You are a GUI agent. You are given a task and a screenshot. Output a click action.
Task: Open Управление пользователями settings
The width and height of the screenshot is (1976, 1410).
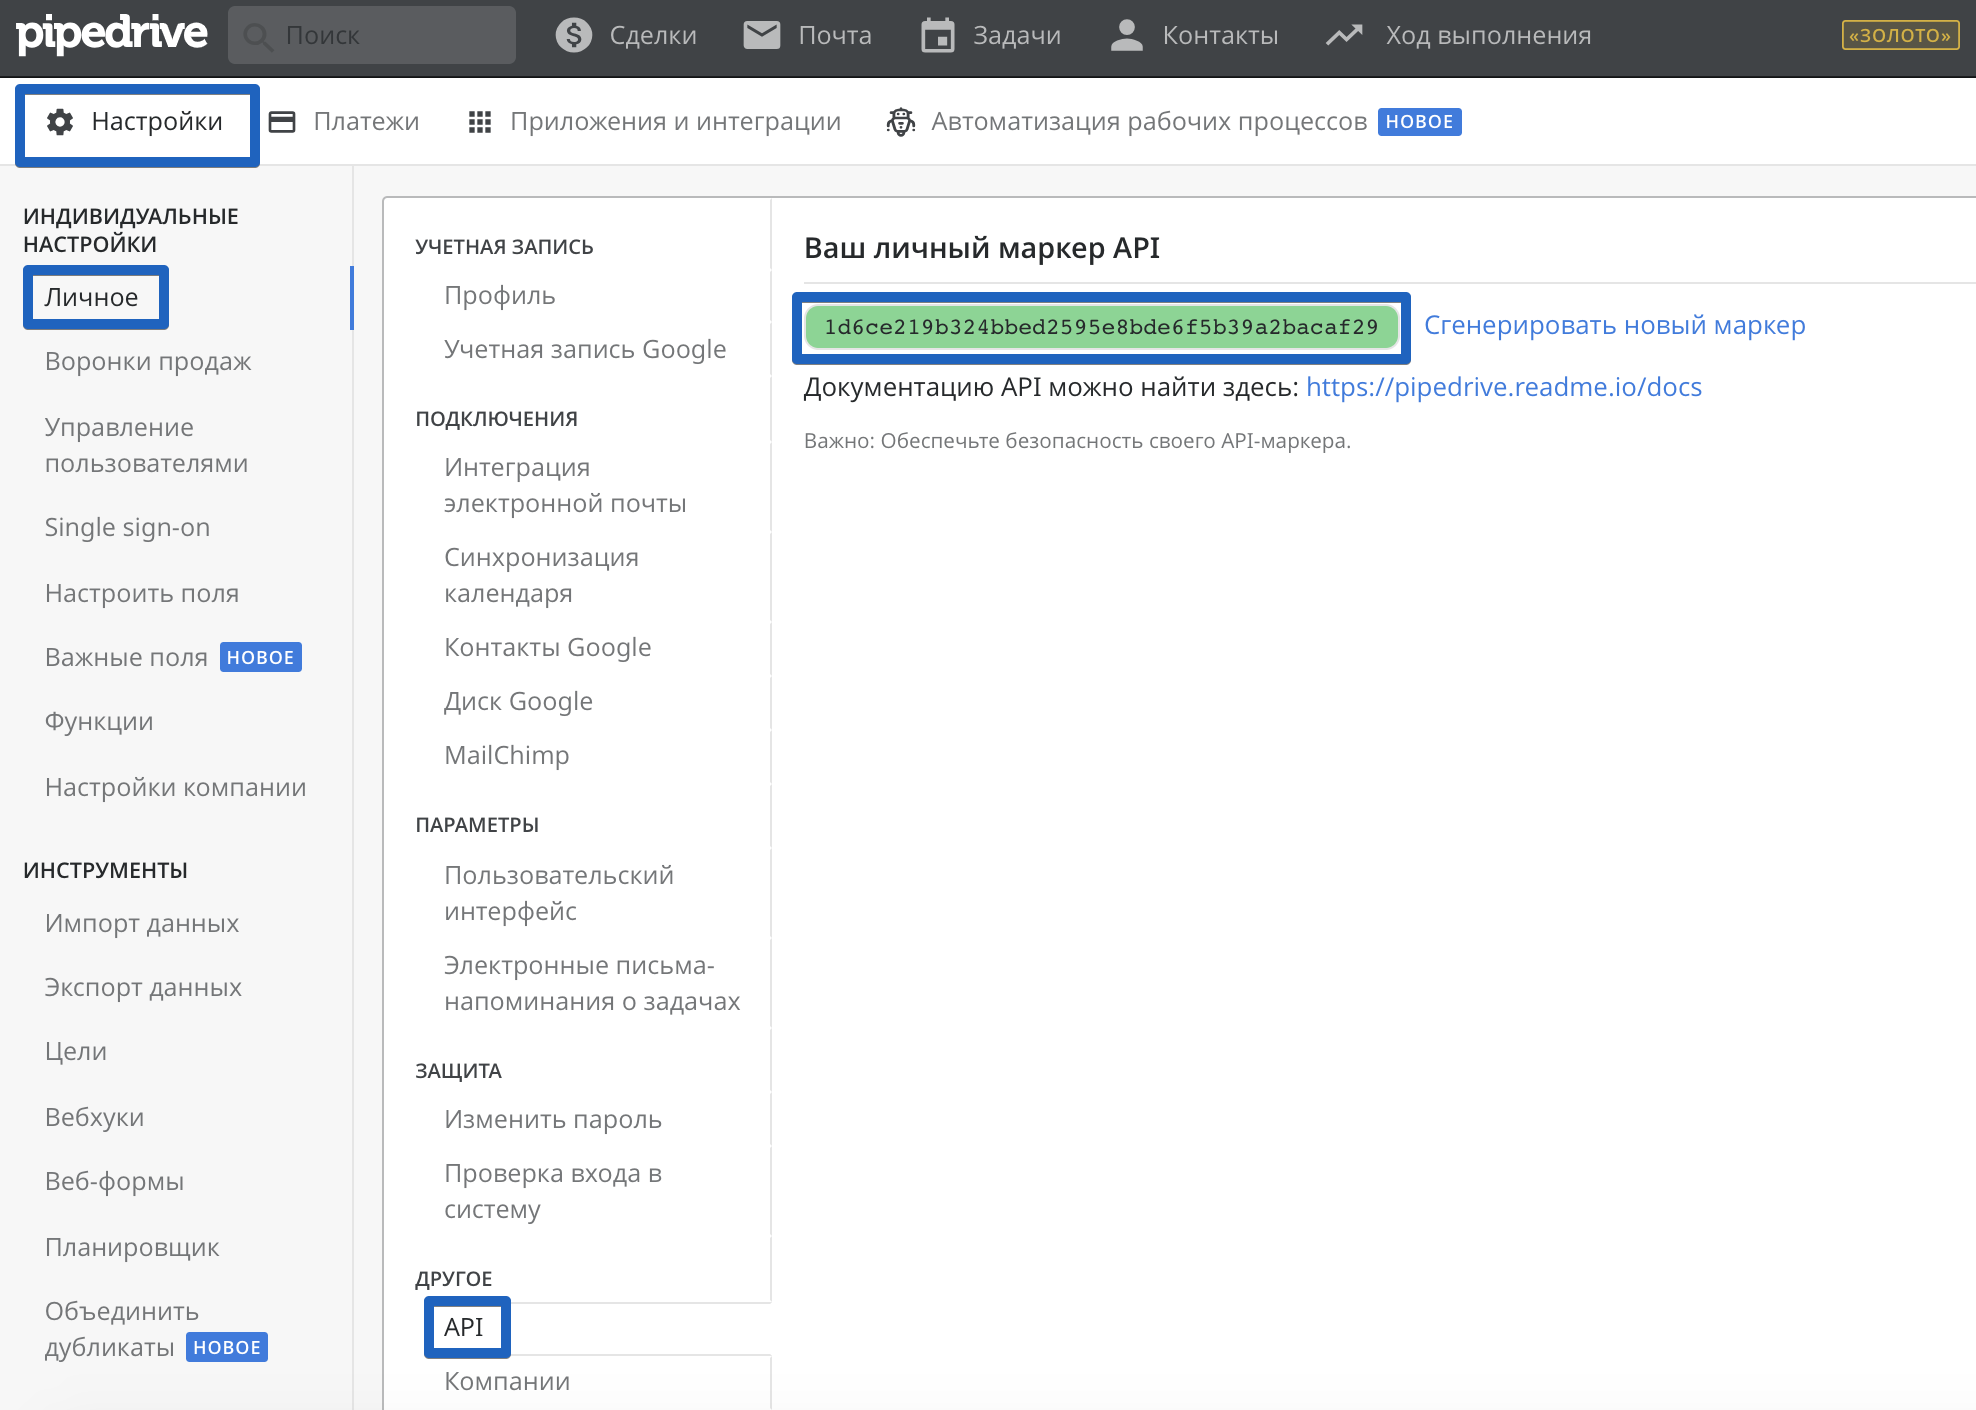point(146,445)
